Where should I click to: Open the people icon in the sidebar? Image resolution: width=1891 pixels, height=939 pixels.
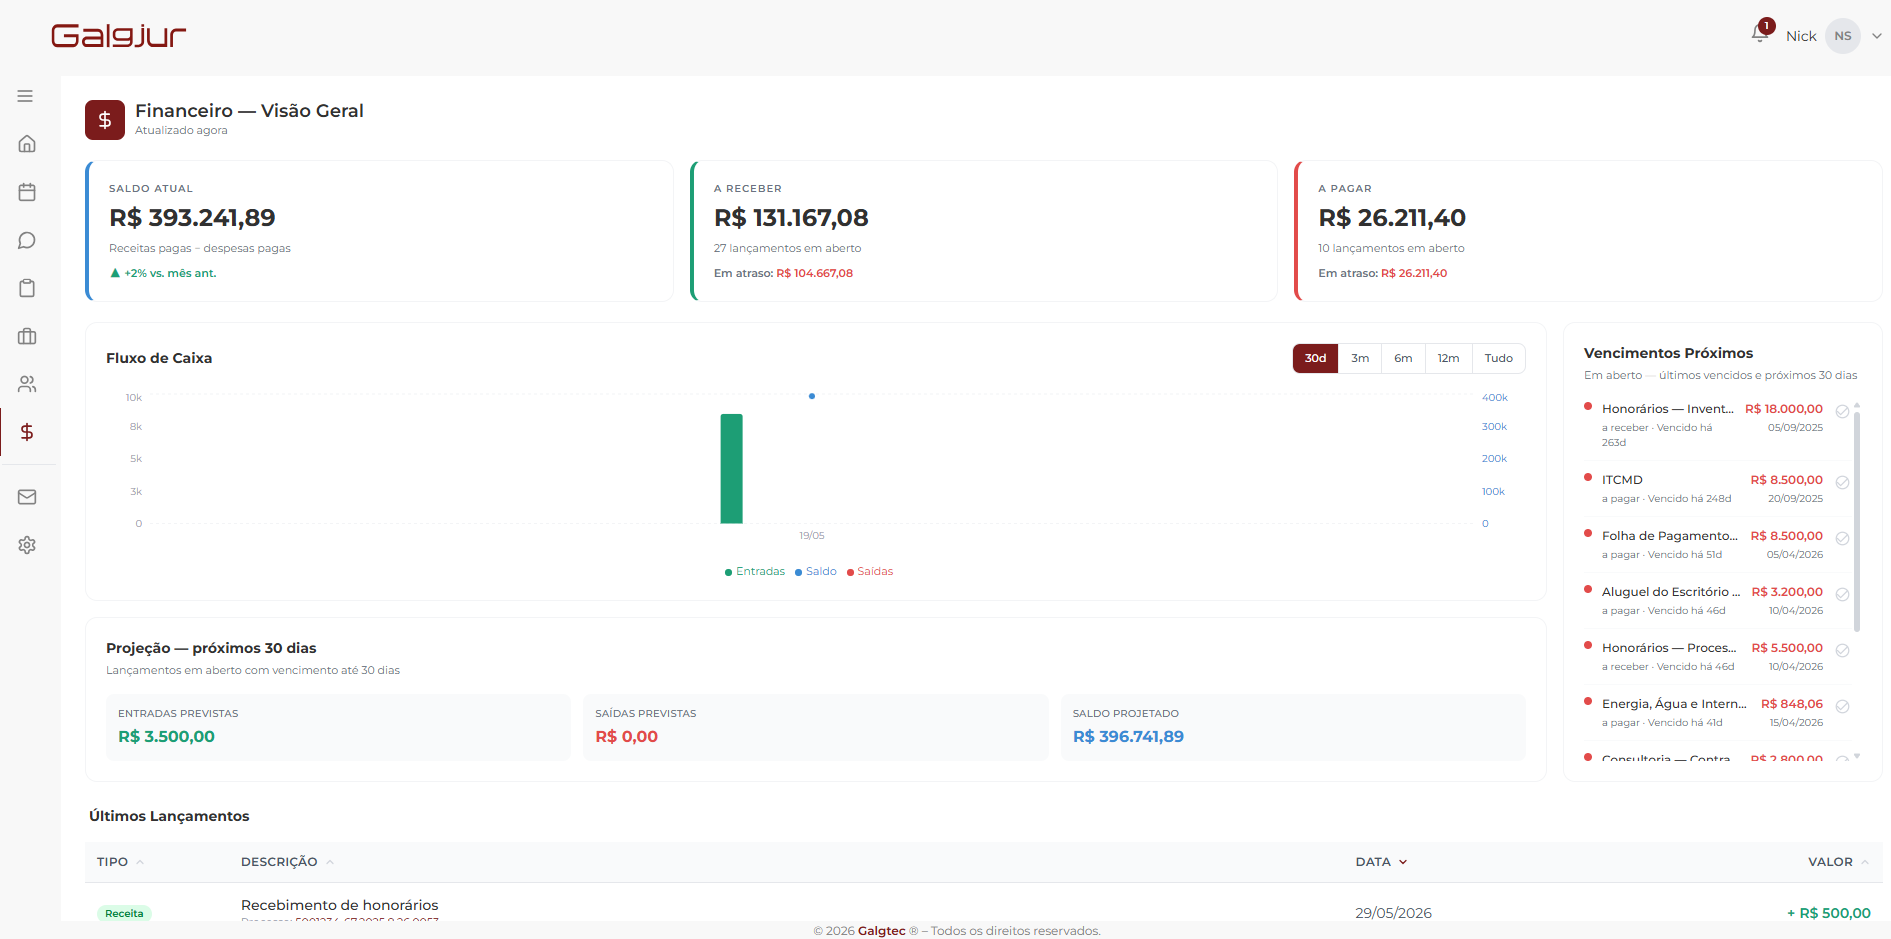click(27, 384)
